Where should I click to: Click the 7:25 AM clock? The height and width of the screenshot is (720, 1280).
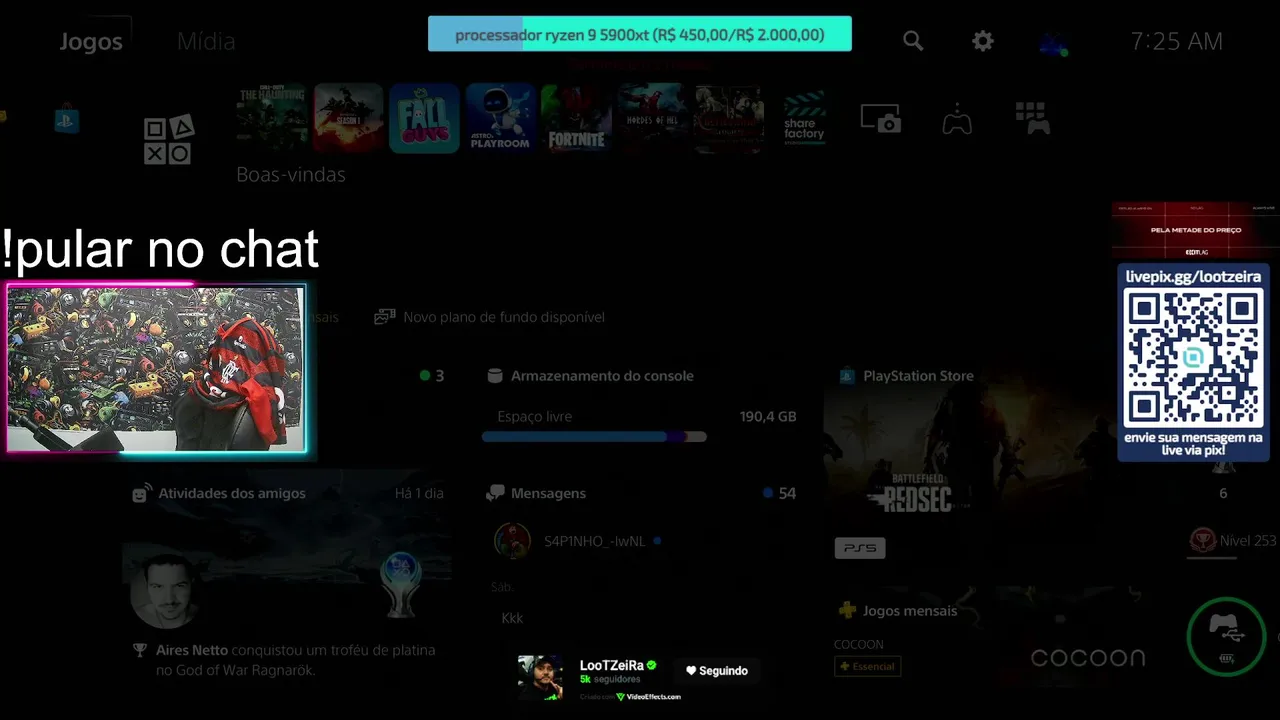[1176, 41]
